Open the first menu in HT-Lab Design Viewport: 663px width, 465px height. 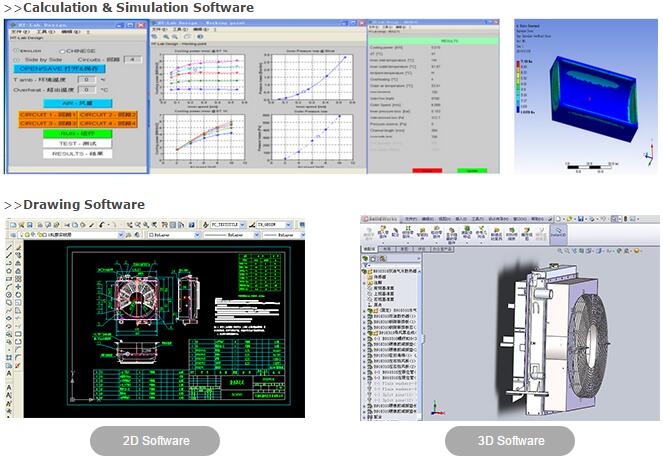tap(16, 31)
